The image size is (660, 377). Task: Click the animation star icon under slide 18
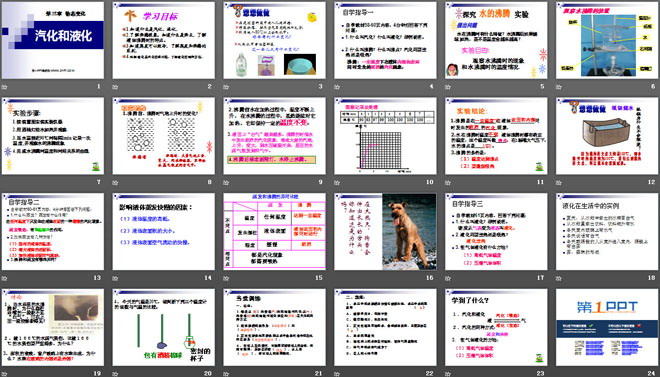pyautogui.click(x=559, y=278)
